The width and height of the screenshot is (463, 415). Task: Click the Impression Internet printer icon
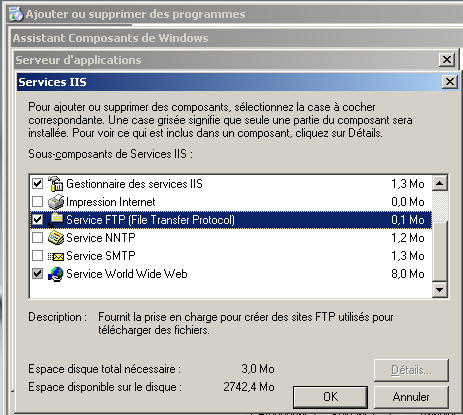tap(55, 202)
